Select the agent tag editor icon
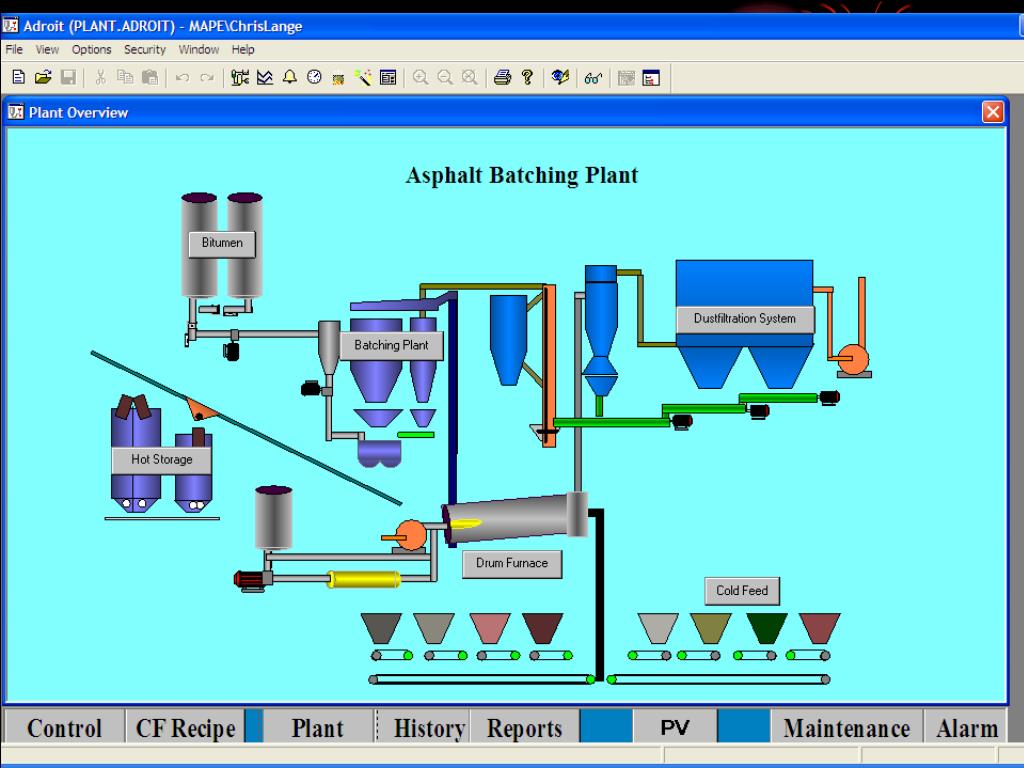The height and width of the screenshot is (768, 1024). pos(240,77)
